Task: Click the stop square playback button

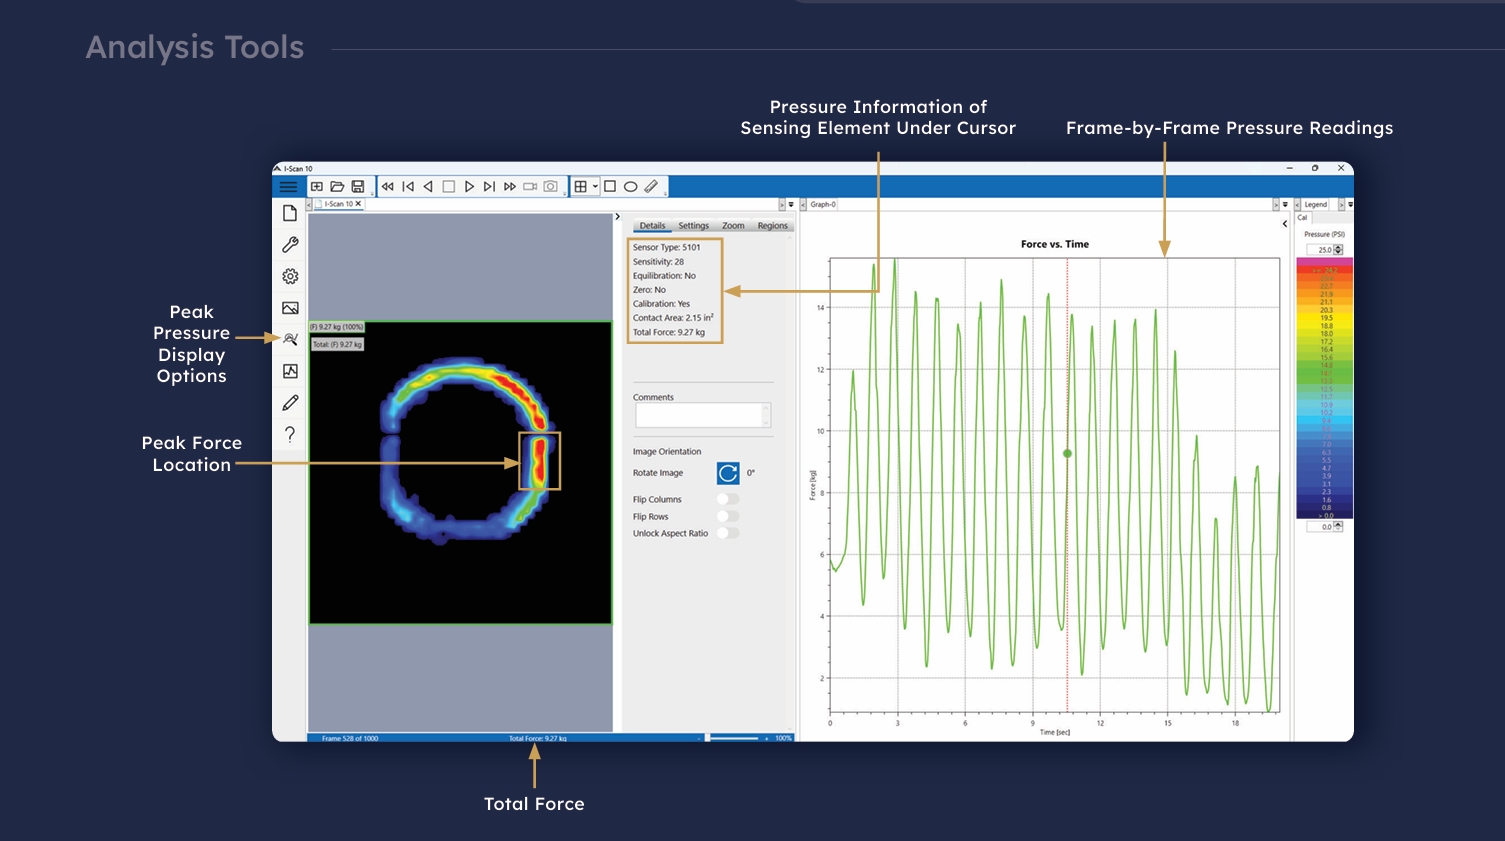Action: pyautogui.click(x=449, y=187)
